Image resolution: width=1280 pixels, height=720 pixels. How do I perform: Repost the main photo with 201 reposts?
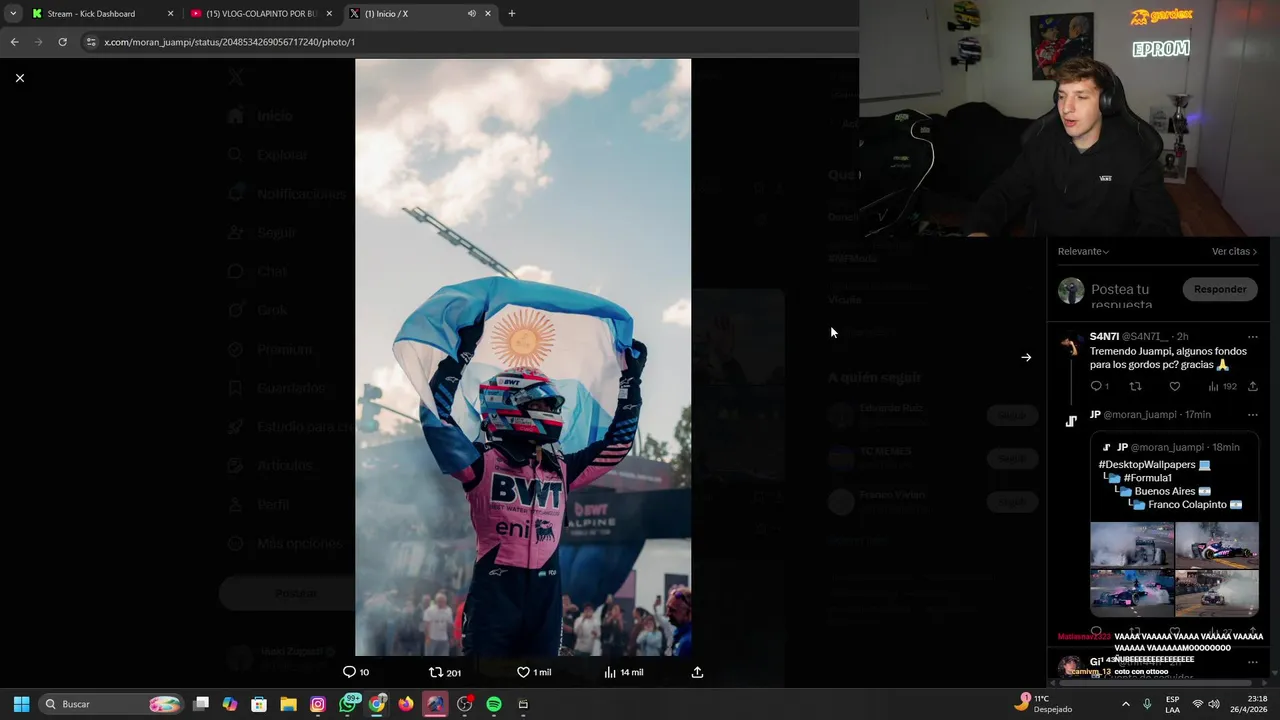pyautogui.click(x=445, y=672)
